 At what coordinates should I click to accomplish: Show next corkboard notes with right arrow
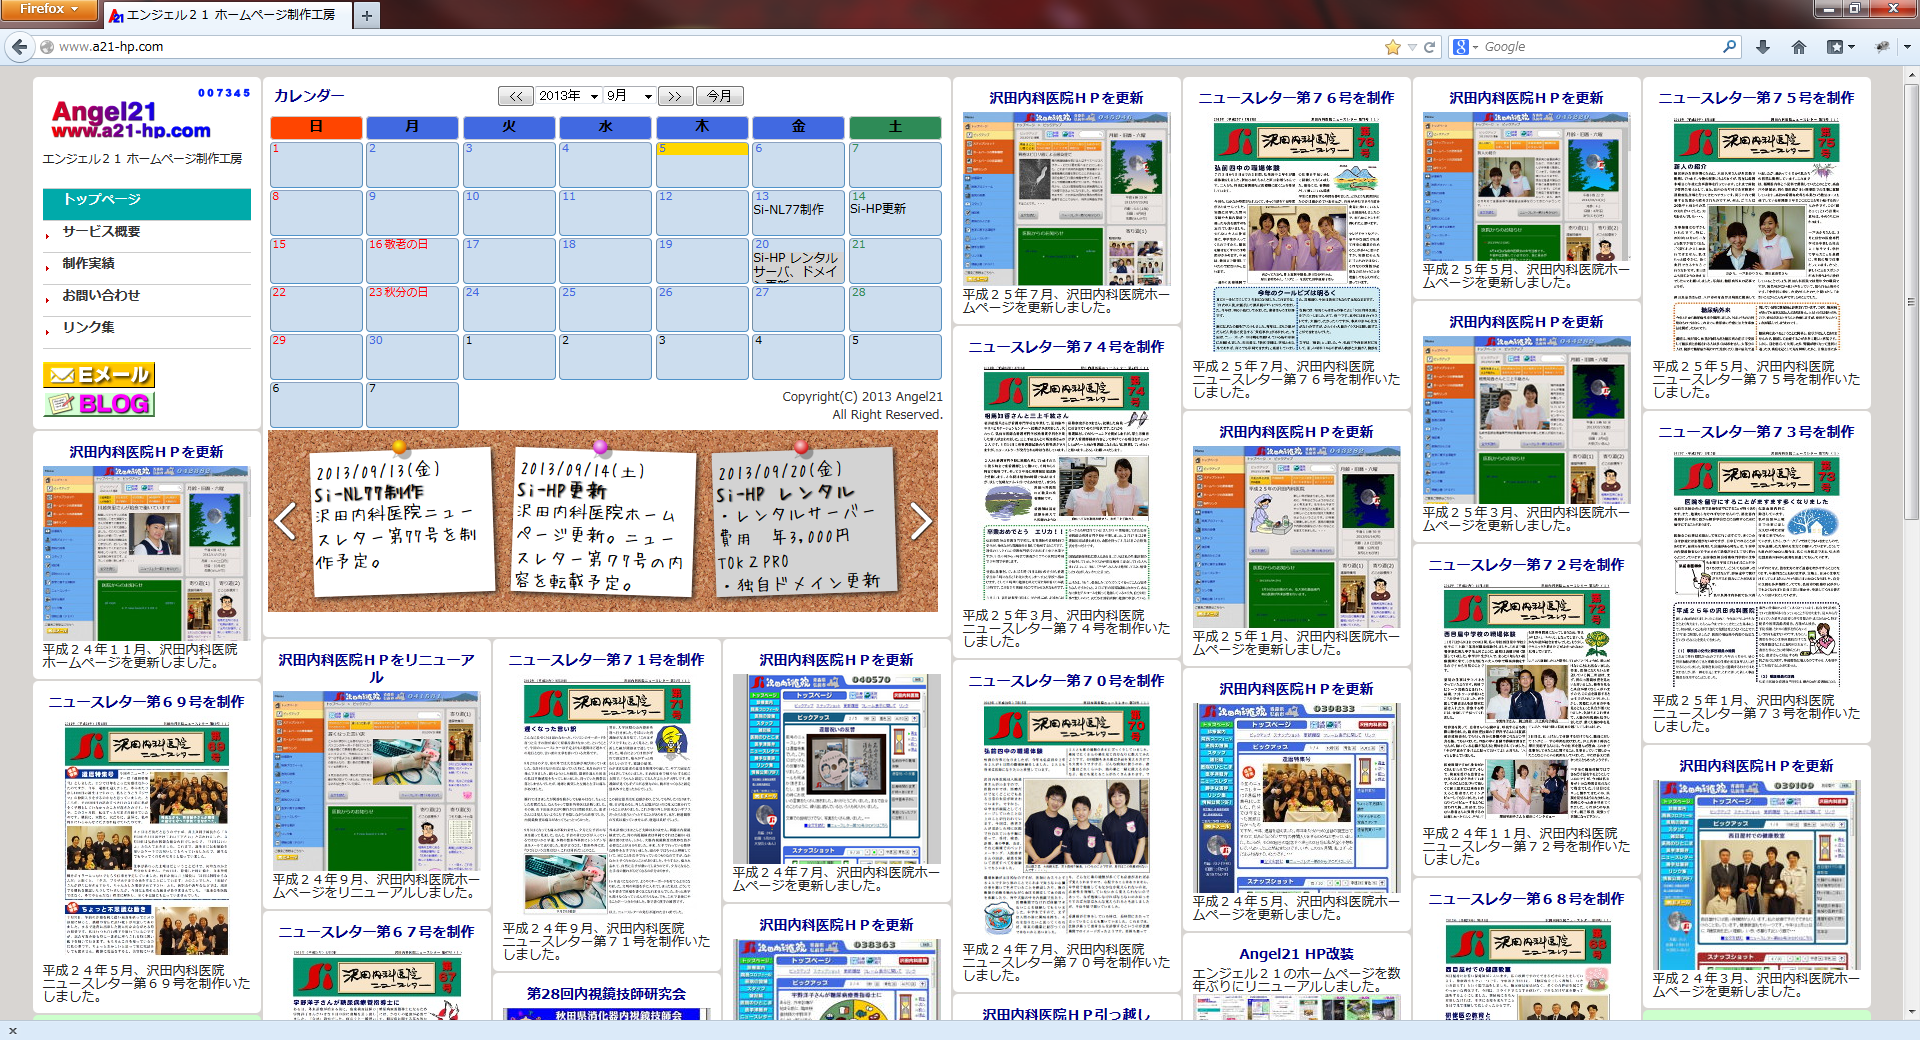[x=921, y=521]
